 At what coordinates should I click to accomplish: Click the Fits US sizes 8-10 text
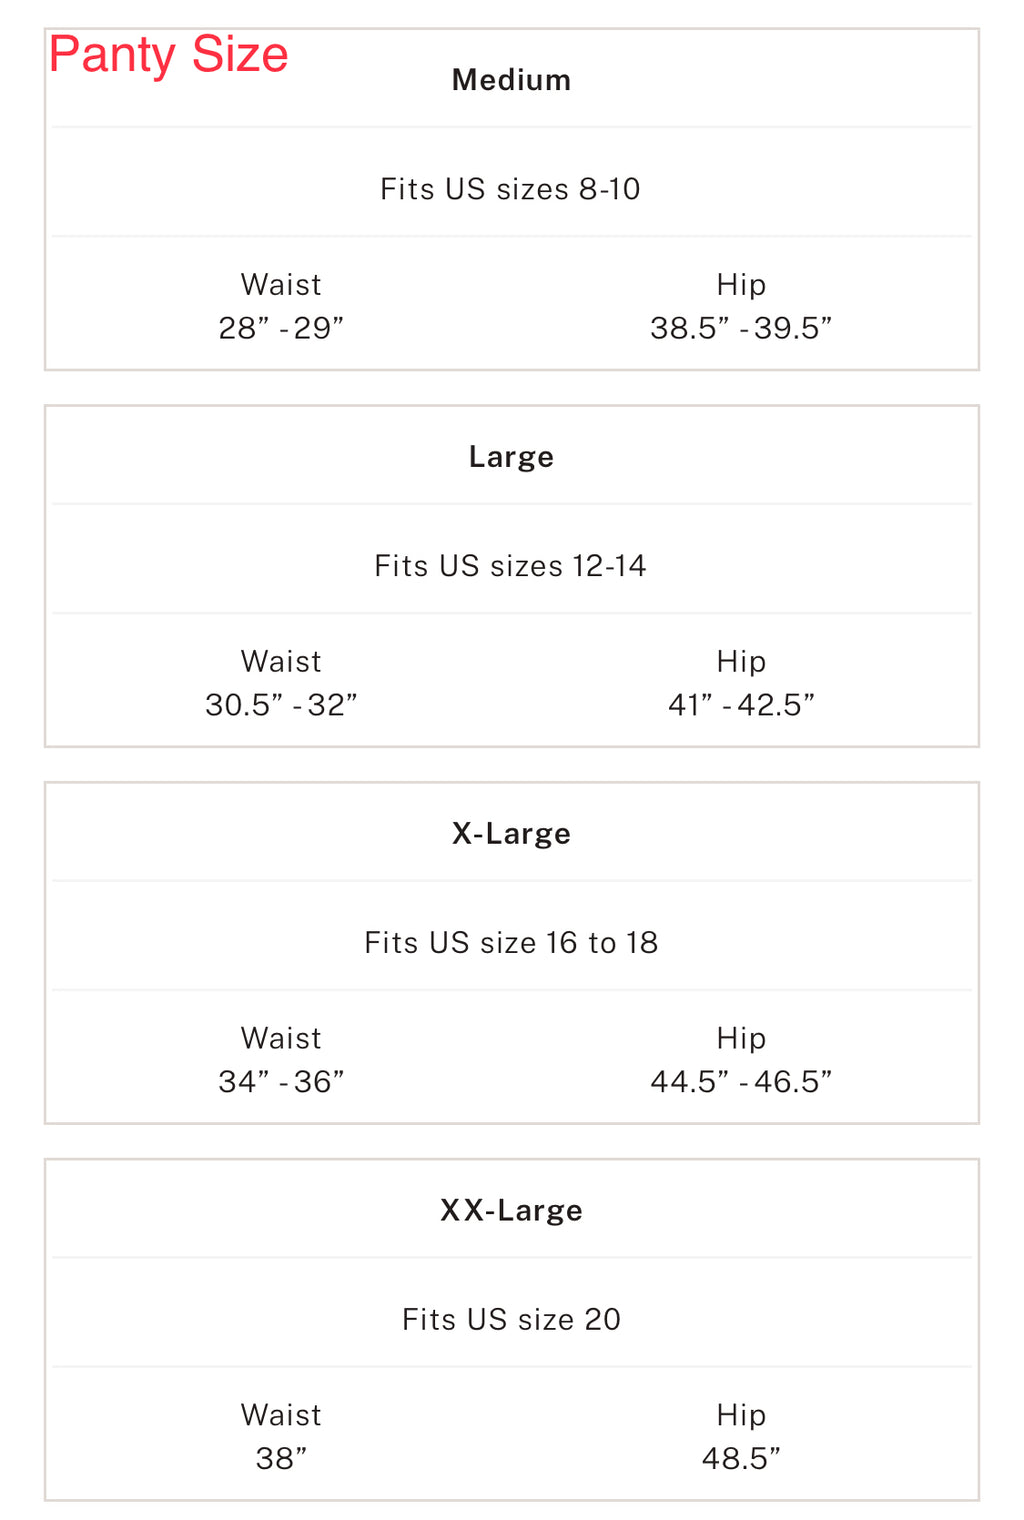(510, 189)
